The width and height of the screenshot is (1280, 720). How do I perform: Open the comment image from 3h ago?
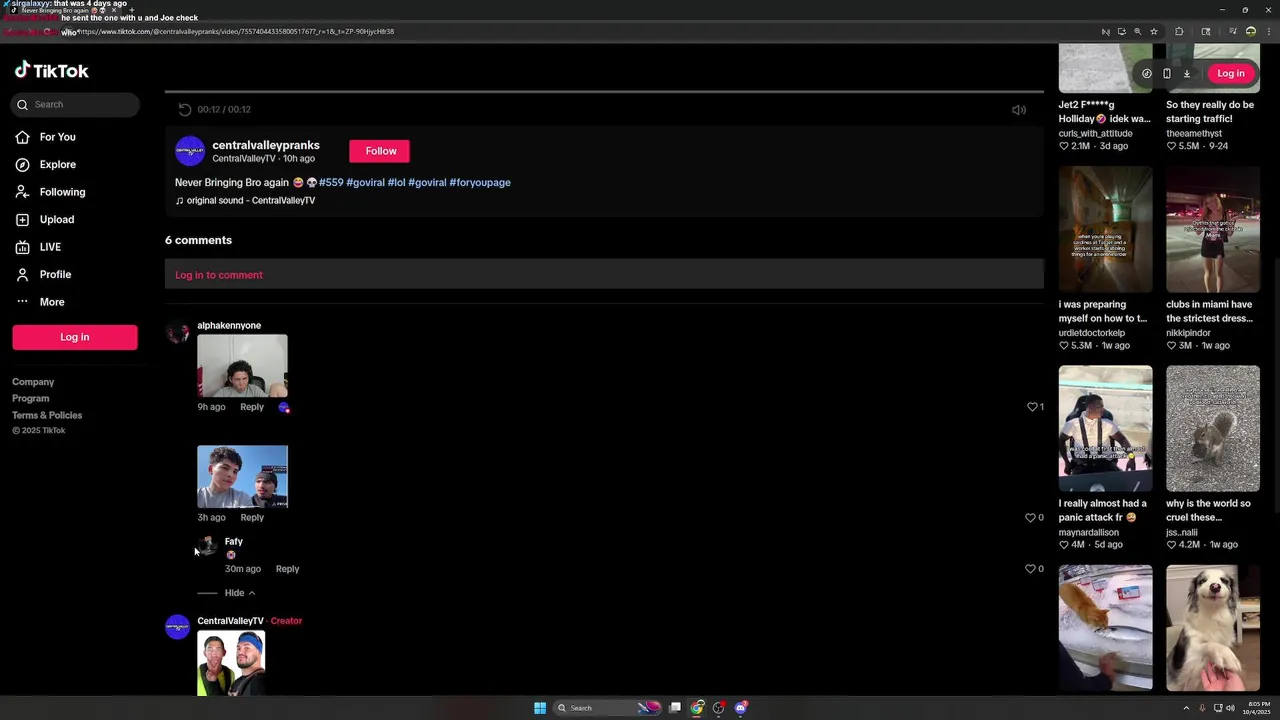coord(242,477)
